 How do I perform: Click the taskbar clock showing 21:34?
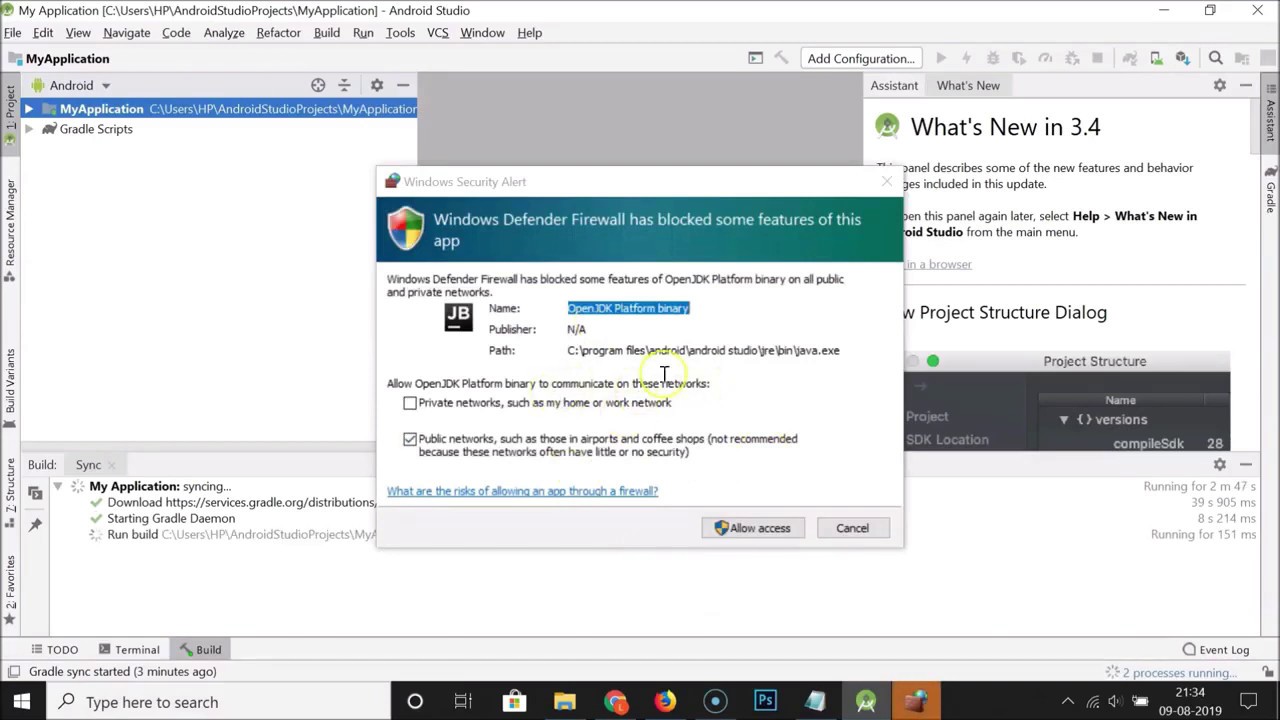[x=1190, y=702]
